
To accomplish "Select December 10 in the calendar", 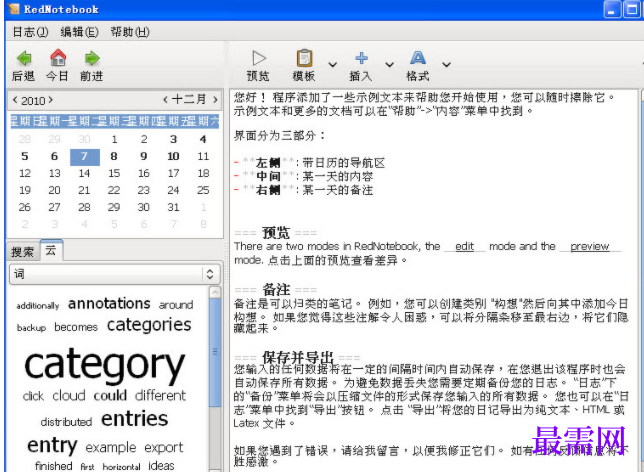I will click(173, 157).
